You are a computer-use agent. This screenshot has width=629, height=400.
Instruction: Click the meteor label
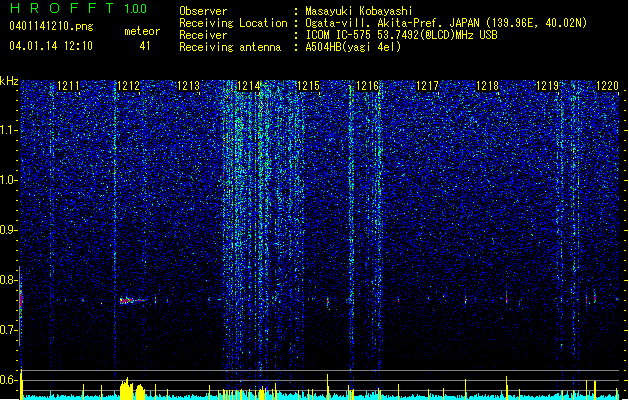tap(142, 31)
